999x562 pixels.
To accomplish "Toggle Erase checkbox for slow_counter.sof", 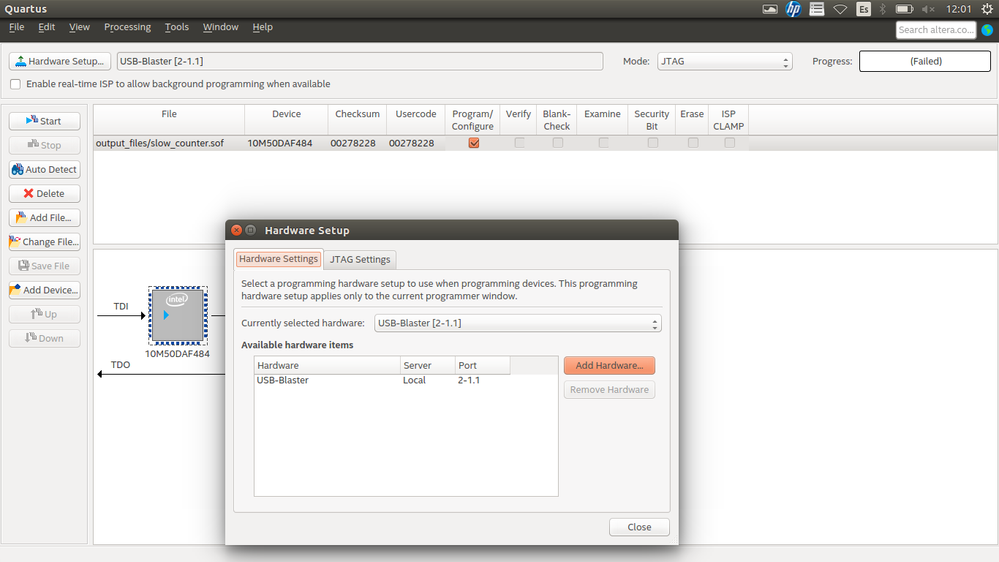I will (693, 143).
